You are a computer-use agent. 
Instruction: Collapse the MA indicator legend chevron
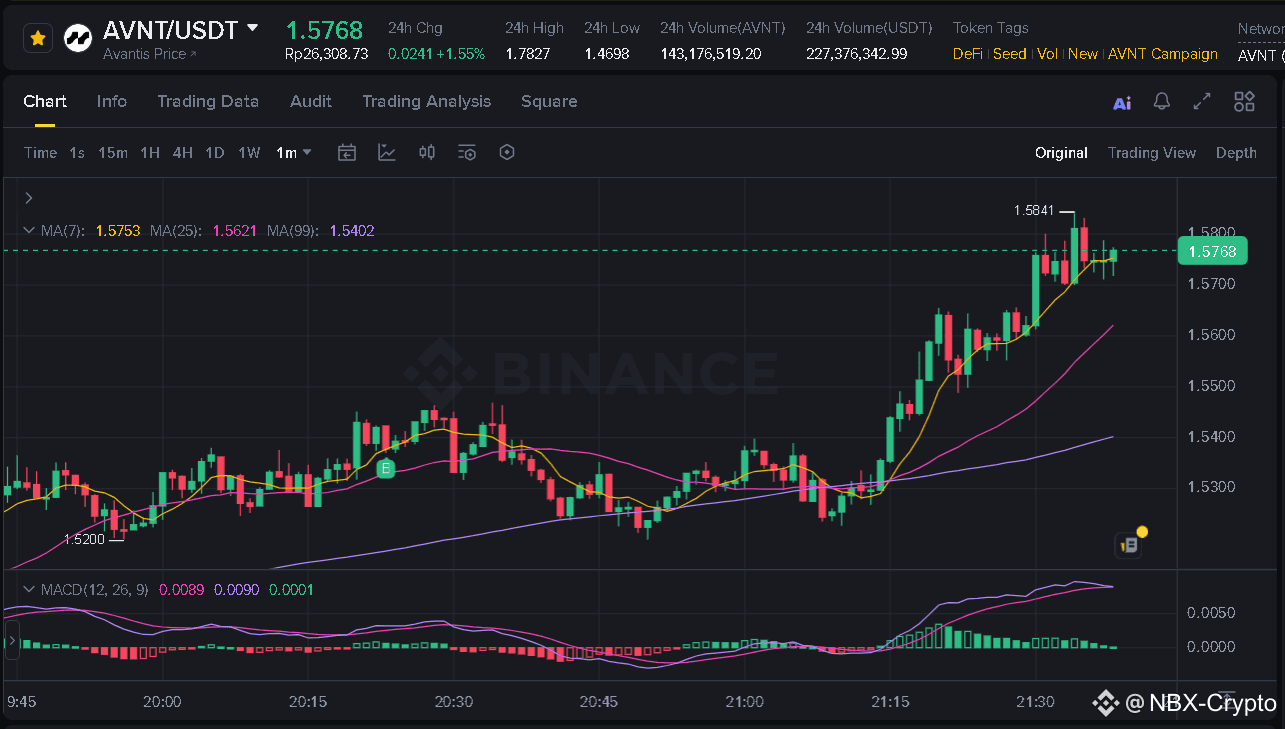(29, 231)
